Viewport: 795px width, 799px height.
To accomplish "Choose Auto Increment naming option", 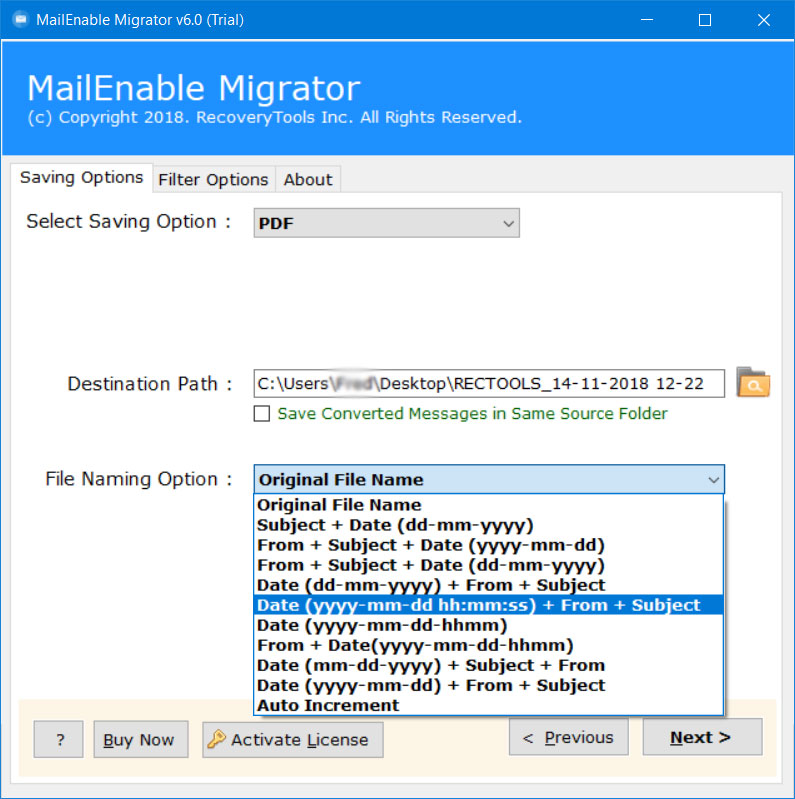I will pyautogui.click(x=488, y=705).
